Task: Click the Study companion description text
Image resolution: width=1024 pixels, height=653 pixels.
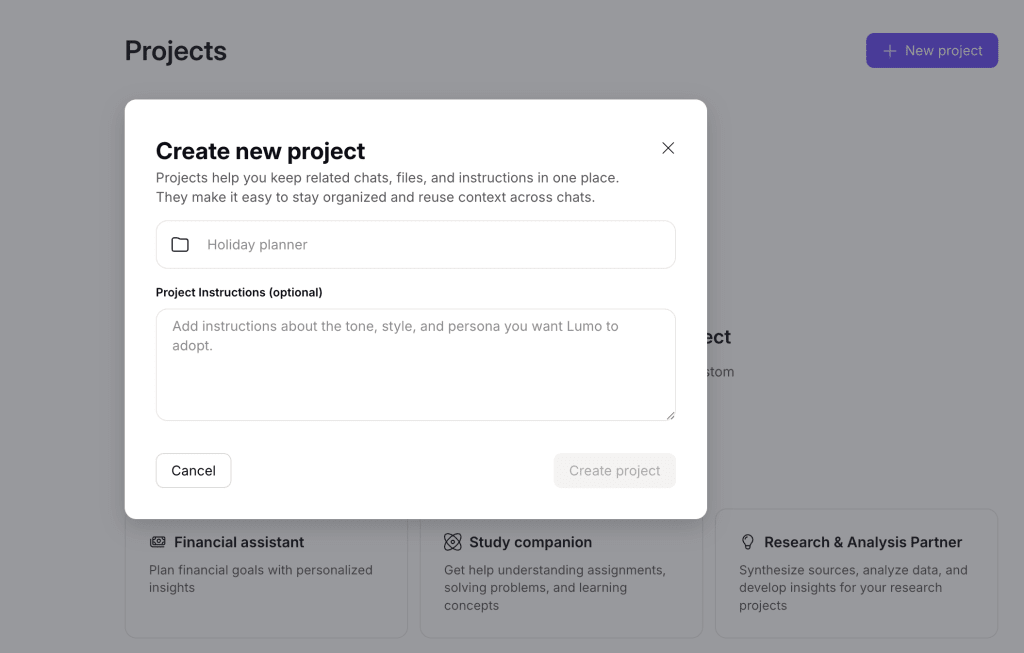Action: coord(555,587)
